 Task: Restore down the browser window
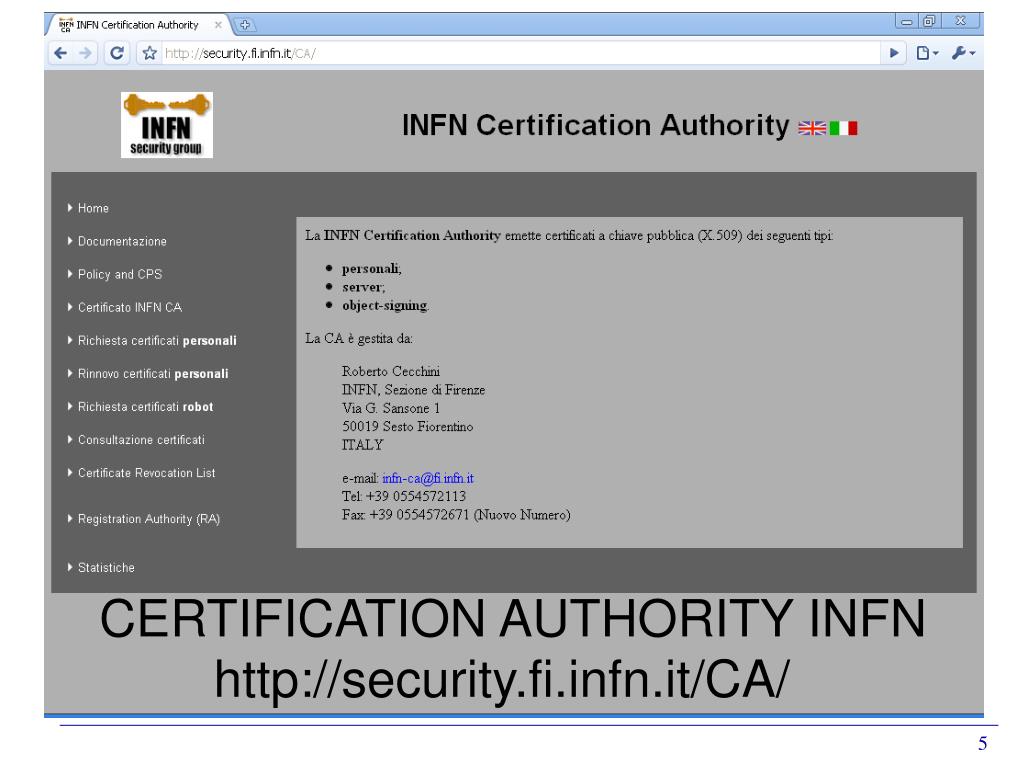click(929, 21)
